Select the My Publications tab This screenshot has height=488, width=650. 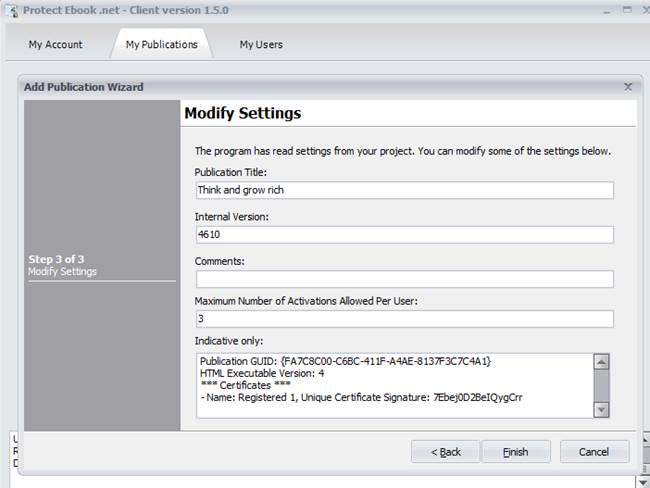[162, 44]
